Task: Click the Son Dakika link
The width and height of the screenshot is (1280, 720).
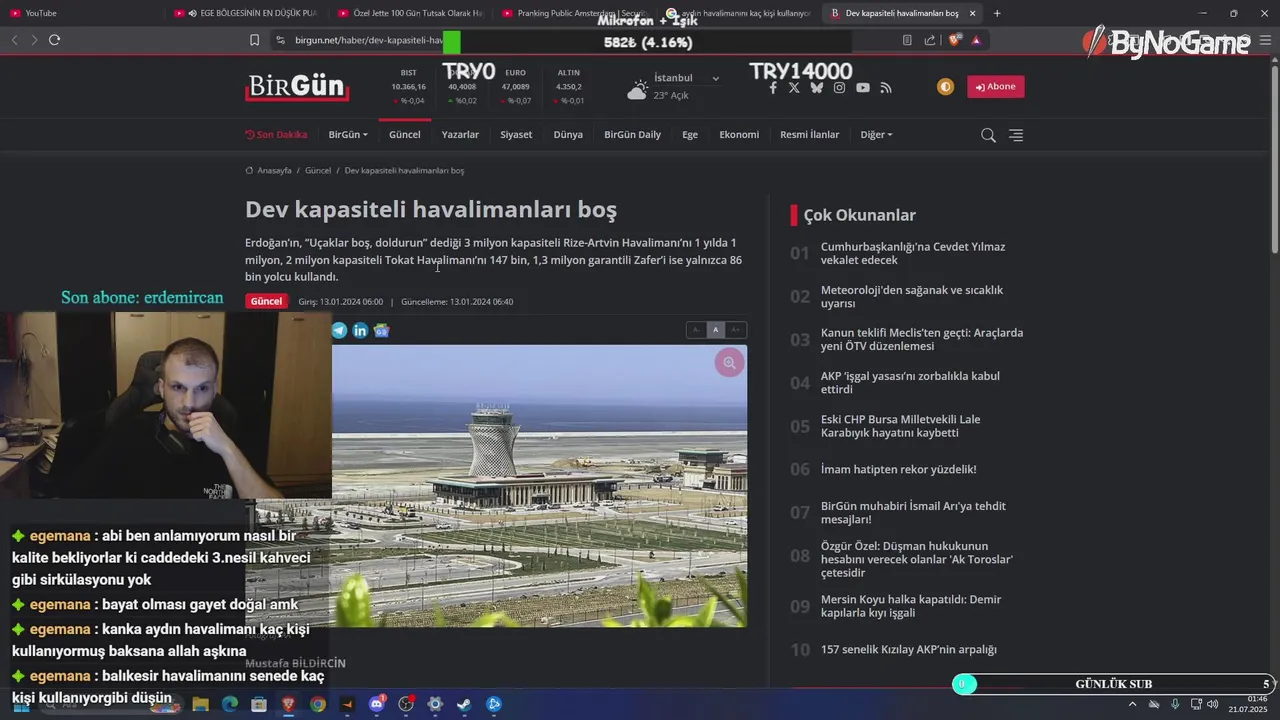Action: [276, 134]
